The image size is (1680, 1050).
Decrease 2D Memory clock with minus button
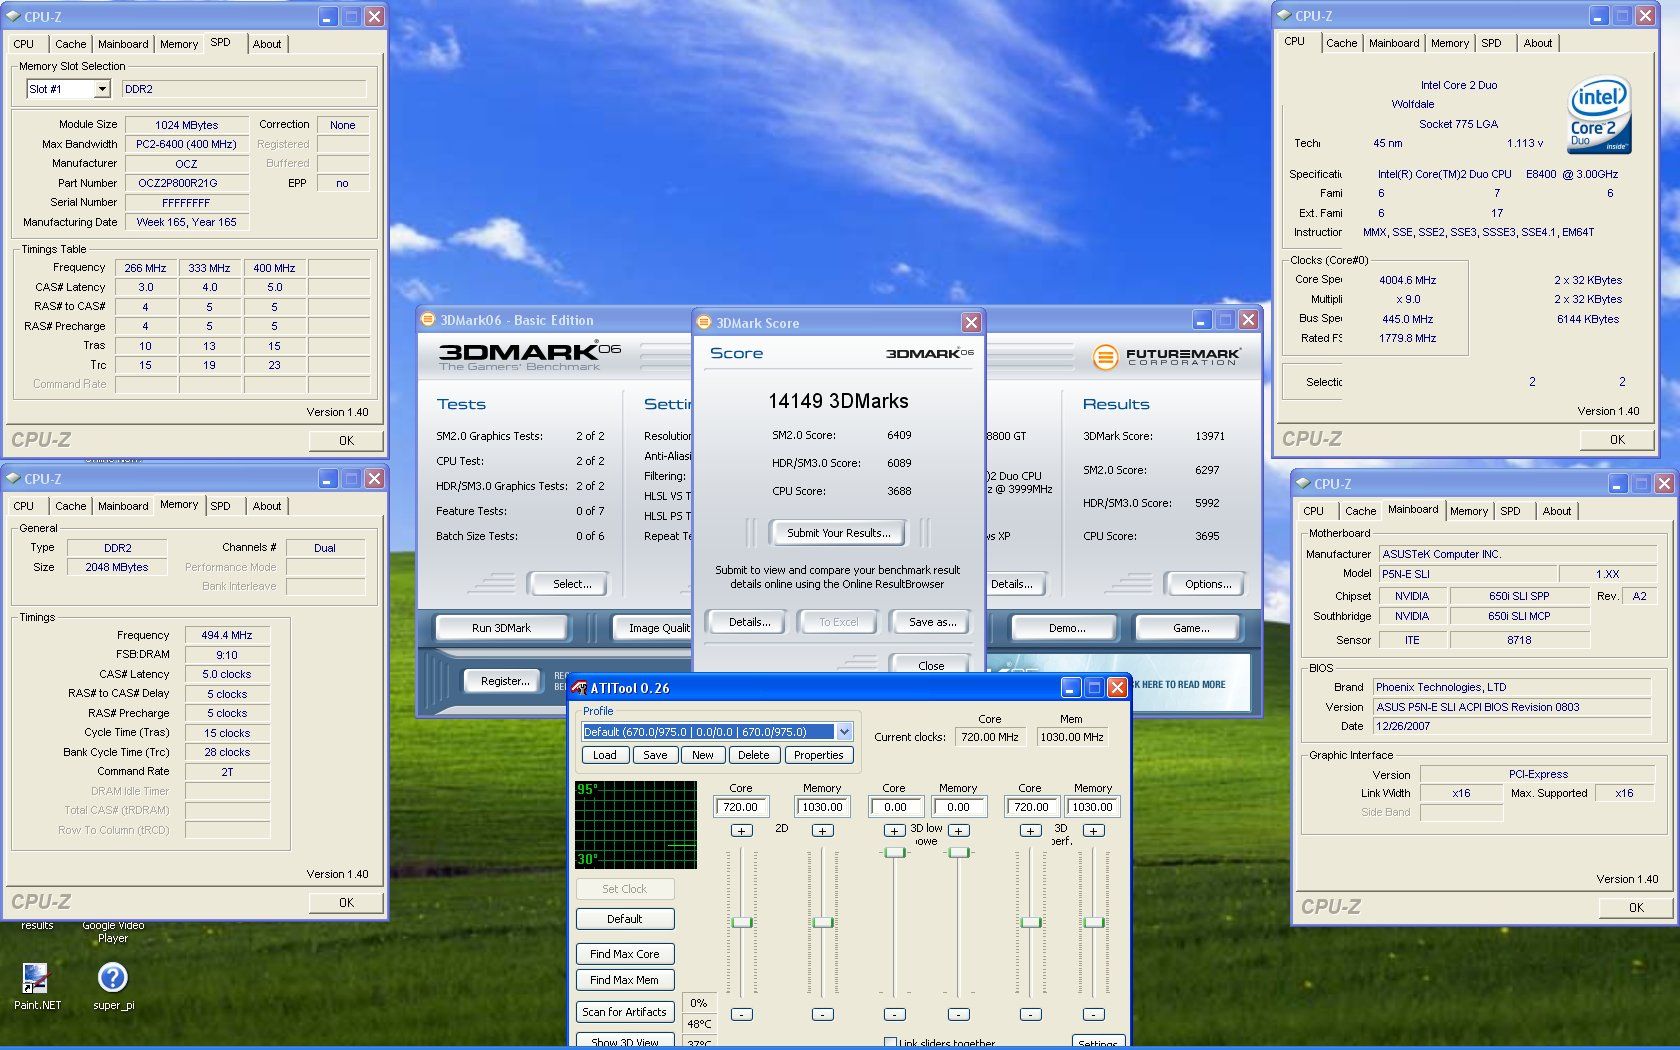coord(822,1014)
